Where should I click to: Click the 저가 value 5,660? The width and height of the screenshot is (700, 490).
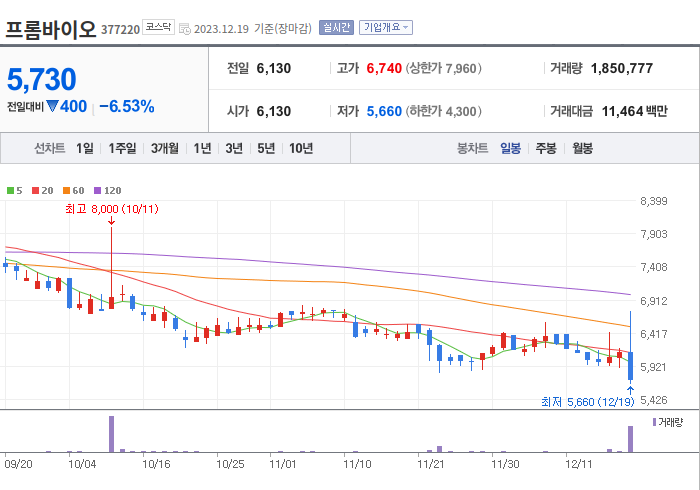(384, 111)
